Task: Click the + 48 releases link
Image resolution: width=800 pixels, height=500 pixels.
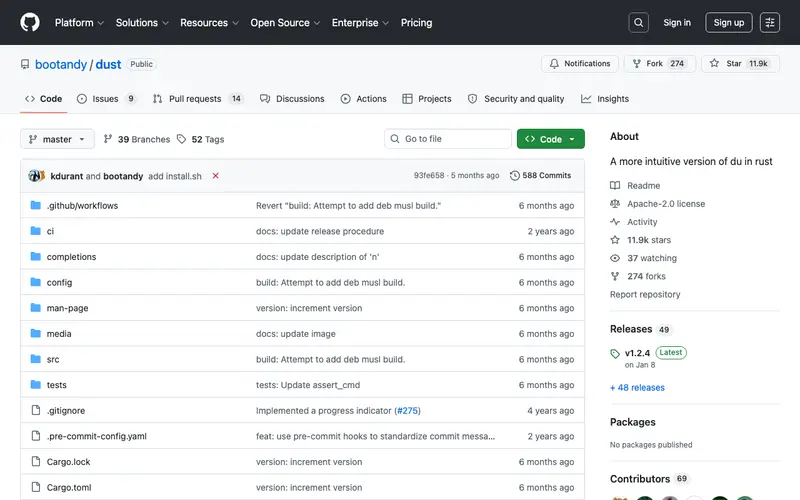Action: (637, 388)
